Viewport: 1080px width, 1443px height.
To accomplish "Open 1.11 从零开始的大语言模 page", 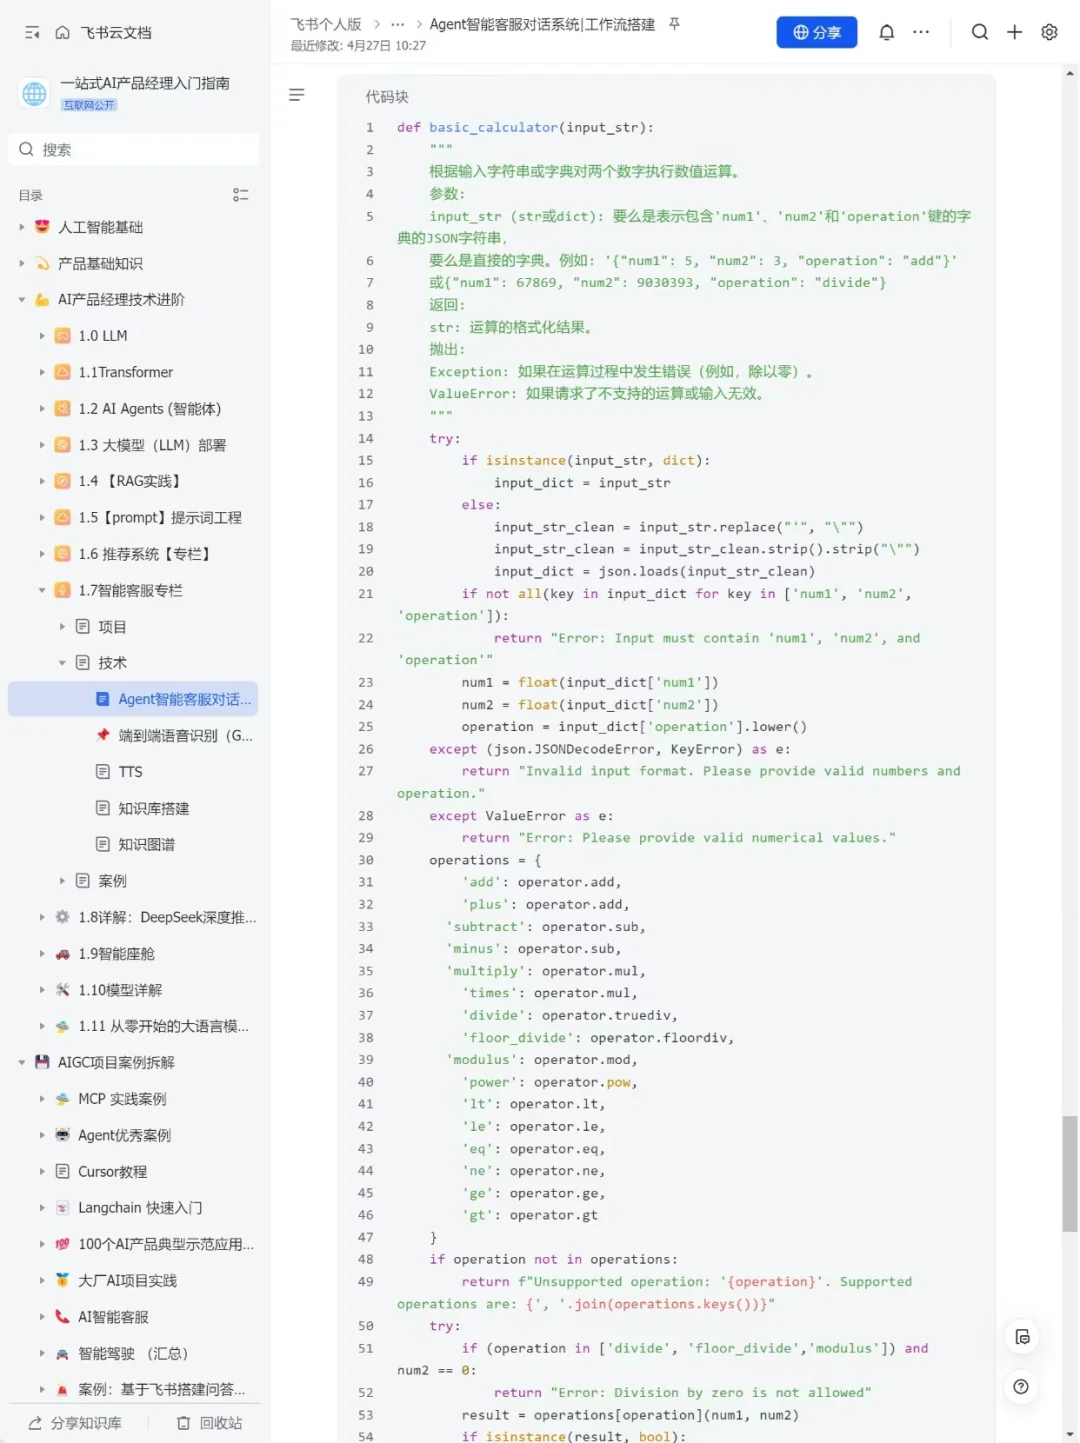I will click(164, 1026).
